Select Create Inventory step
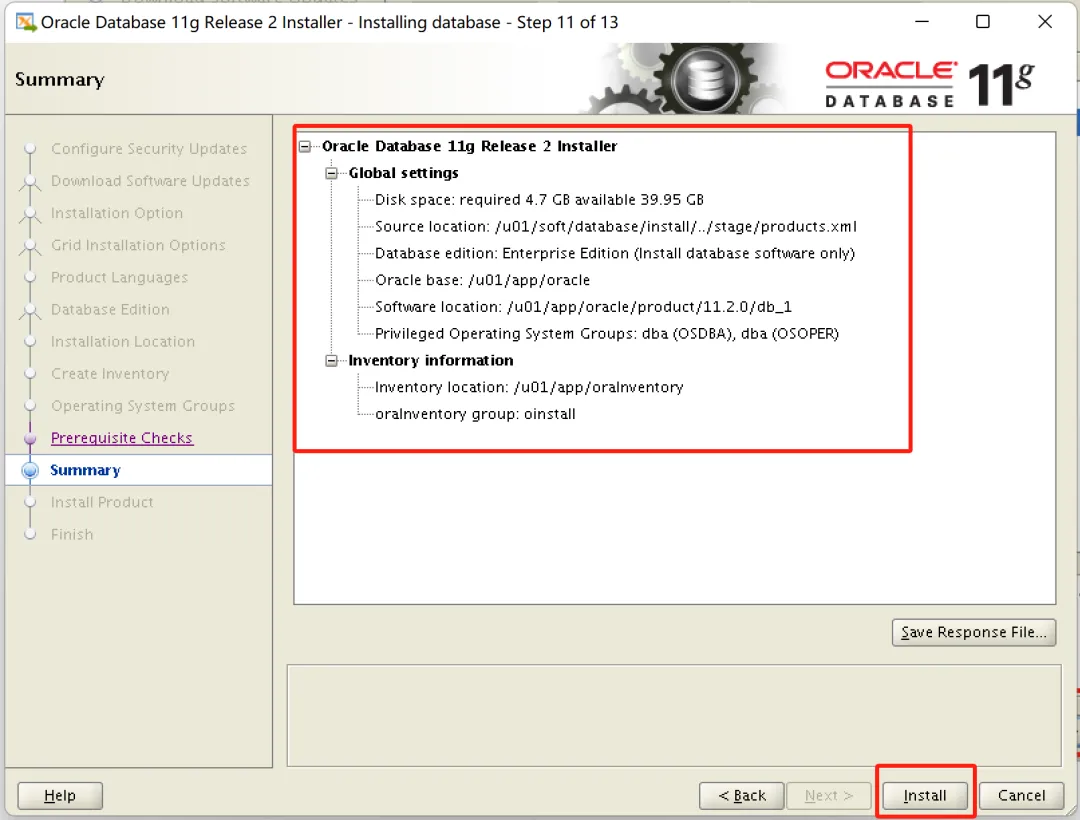This screenshot has width=1080, height=820. coord(110,374)
